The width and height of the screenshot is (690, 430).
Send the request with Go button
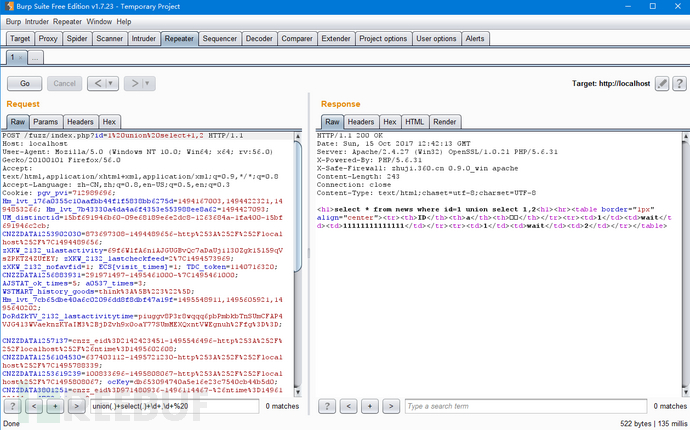25,83
